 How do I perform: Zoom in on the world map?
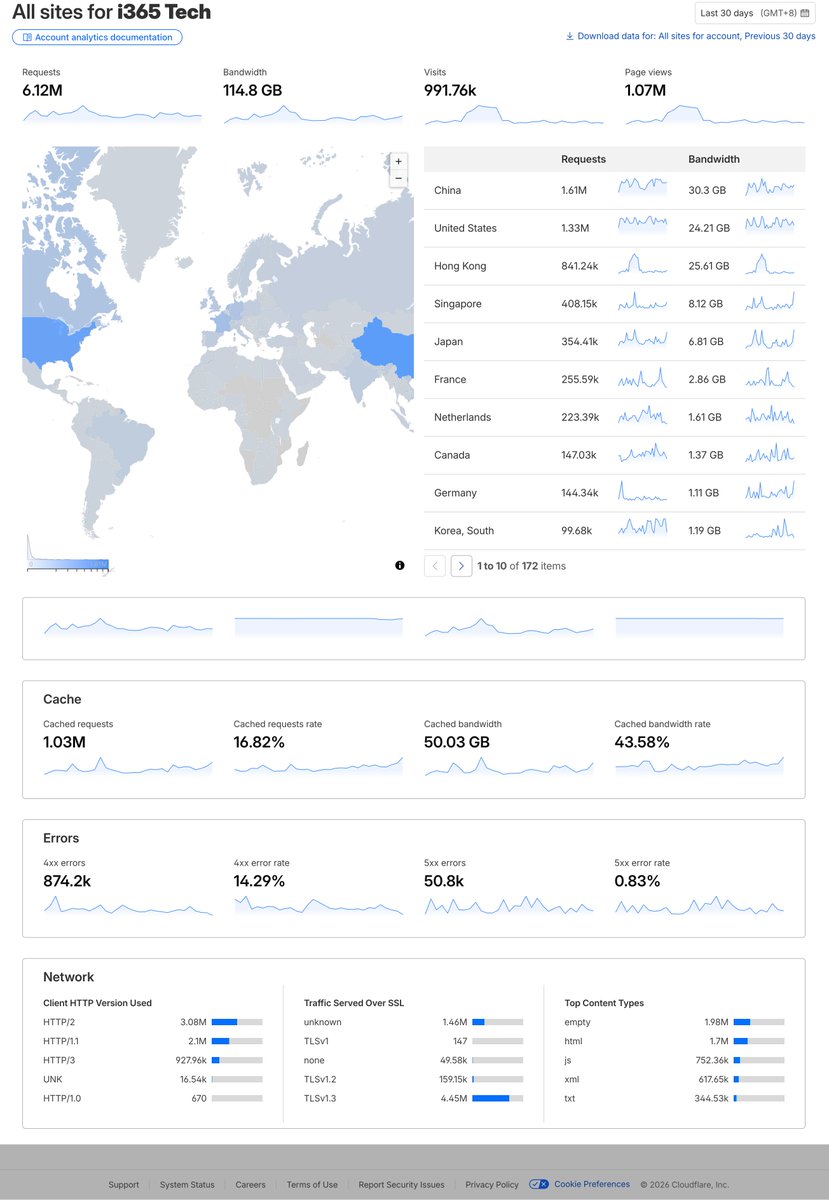point(398,161)
